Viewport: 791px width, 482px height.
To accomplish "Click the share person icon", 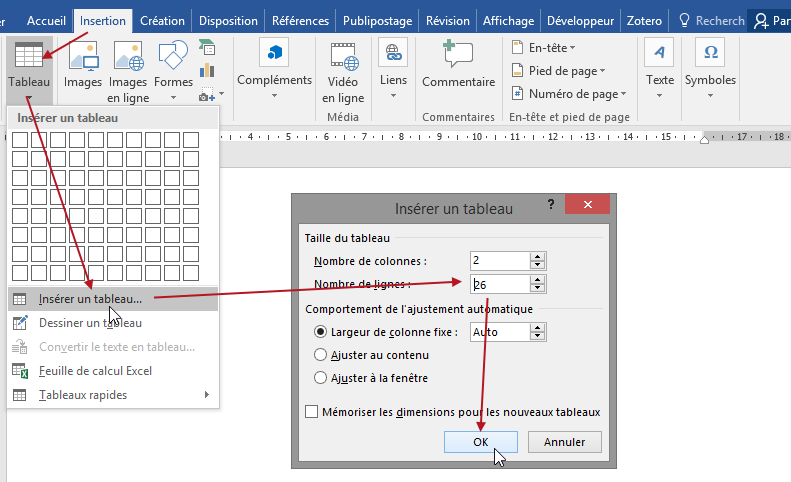I will click(761, 21).
